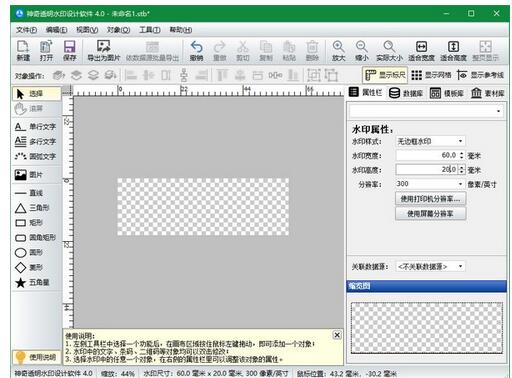This screenshot has width=512, height=378.
Task: Click the 放大 zoom in magnifier
Action: pyautogui.click(x=338, y=51)
